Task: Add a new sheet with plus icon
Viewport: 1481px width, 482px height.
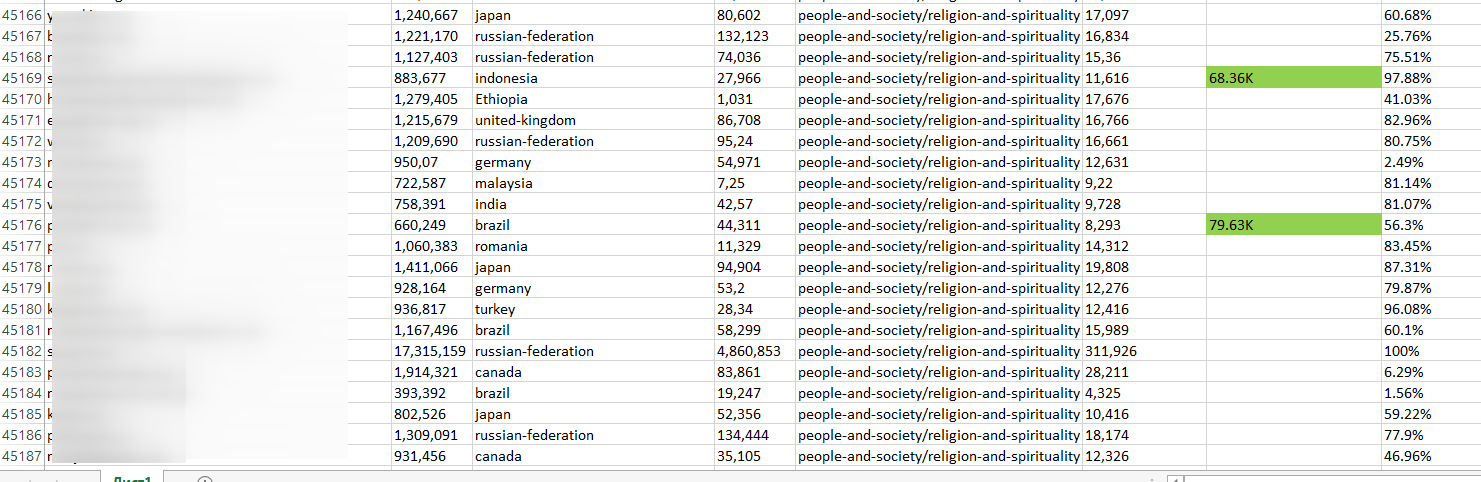Action: (205, 479)
